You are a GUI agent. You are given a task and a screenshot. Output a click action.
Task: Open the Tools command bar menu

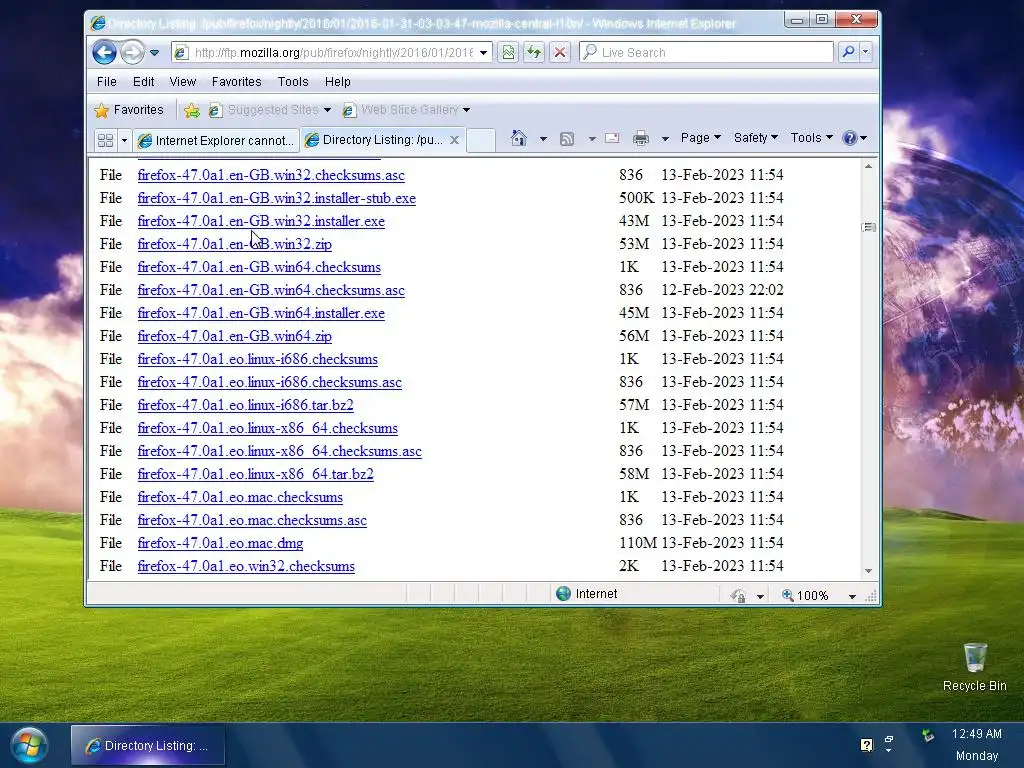click(811, 138)
